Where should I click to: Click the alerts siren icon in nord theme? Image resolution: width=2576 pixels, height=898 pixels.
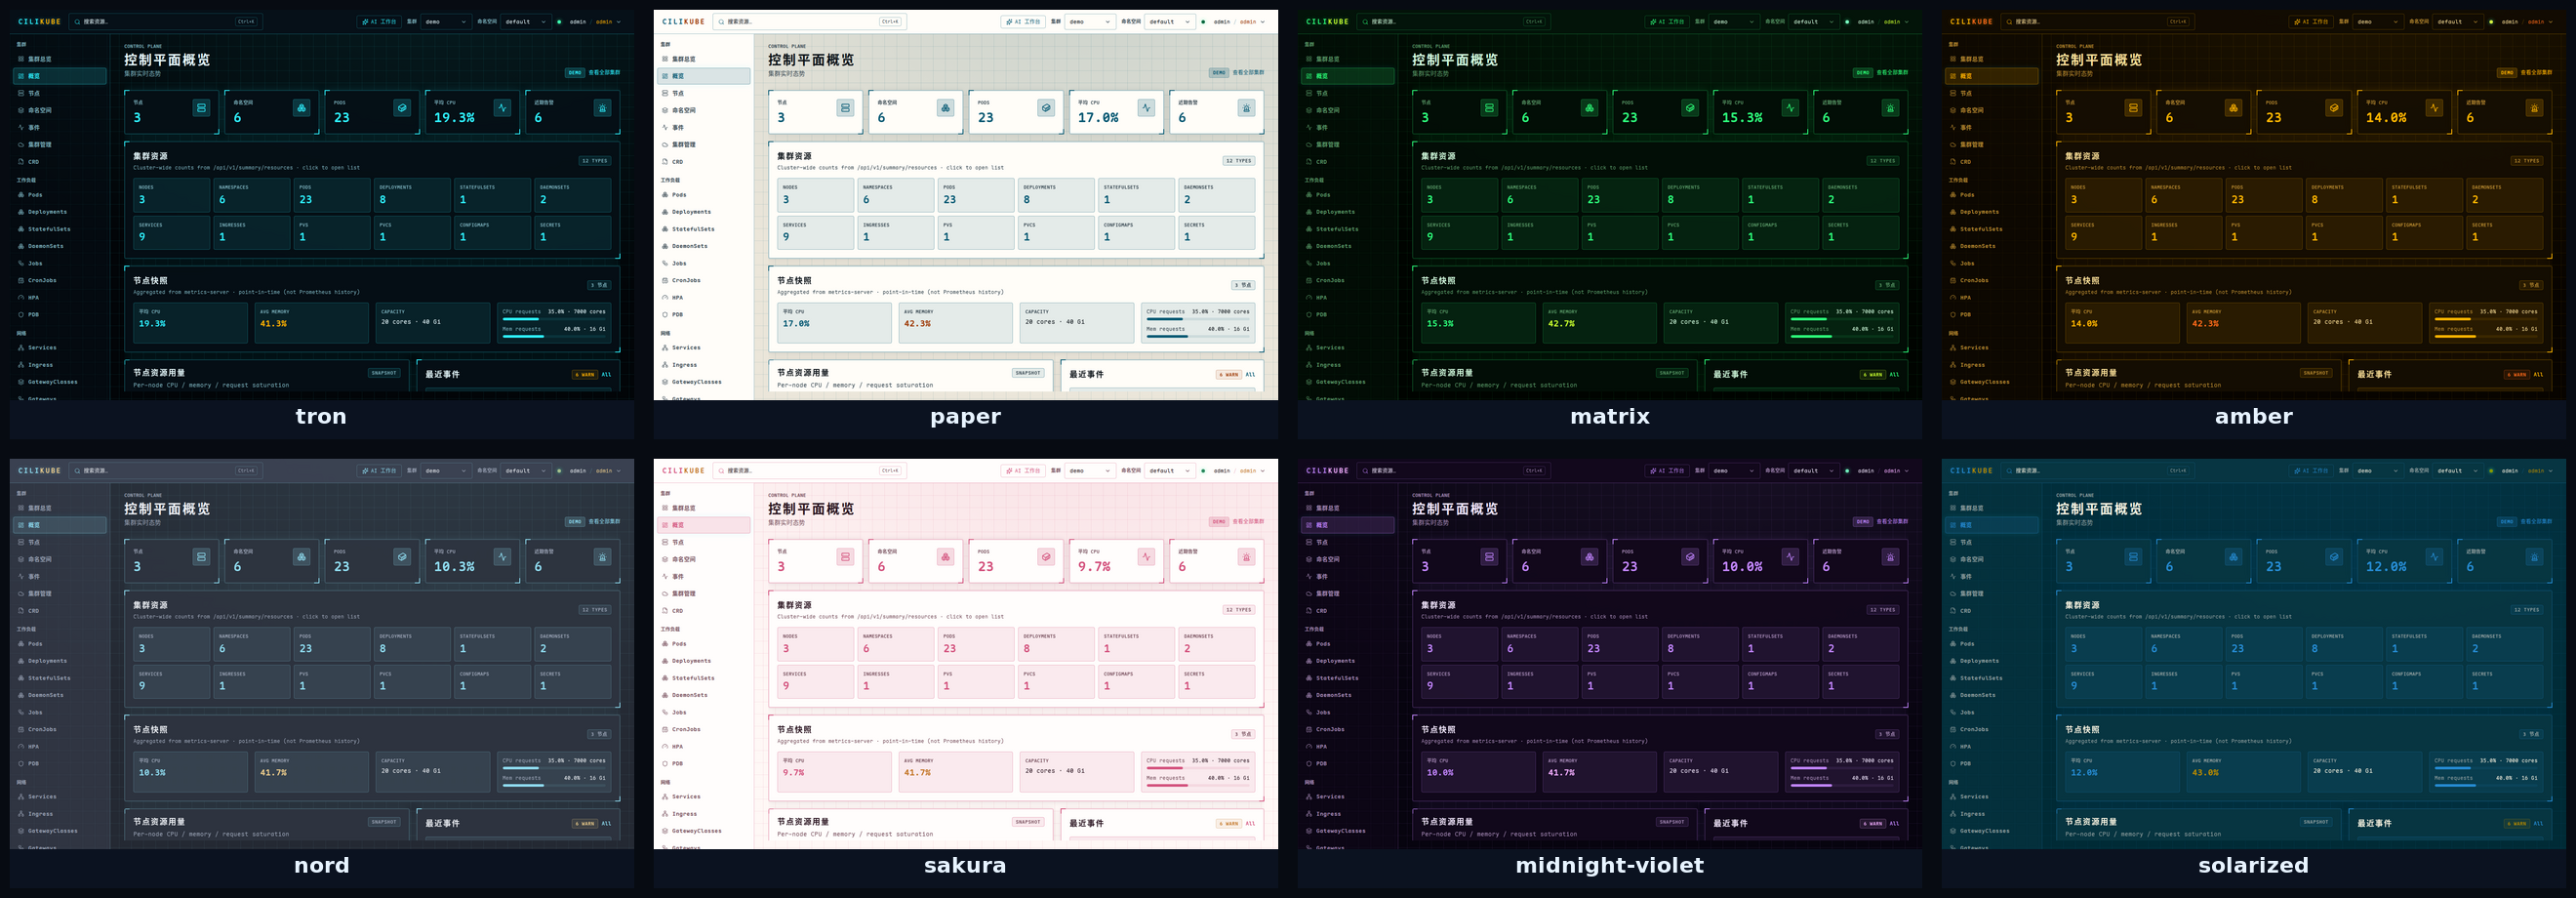pyautogui.click(x=602, y=557)
